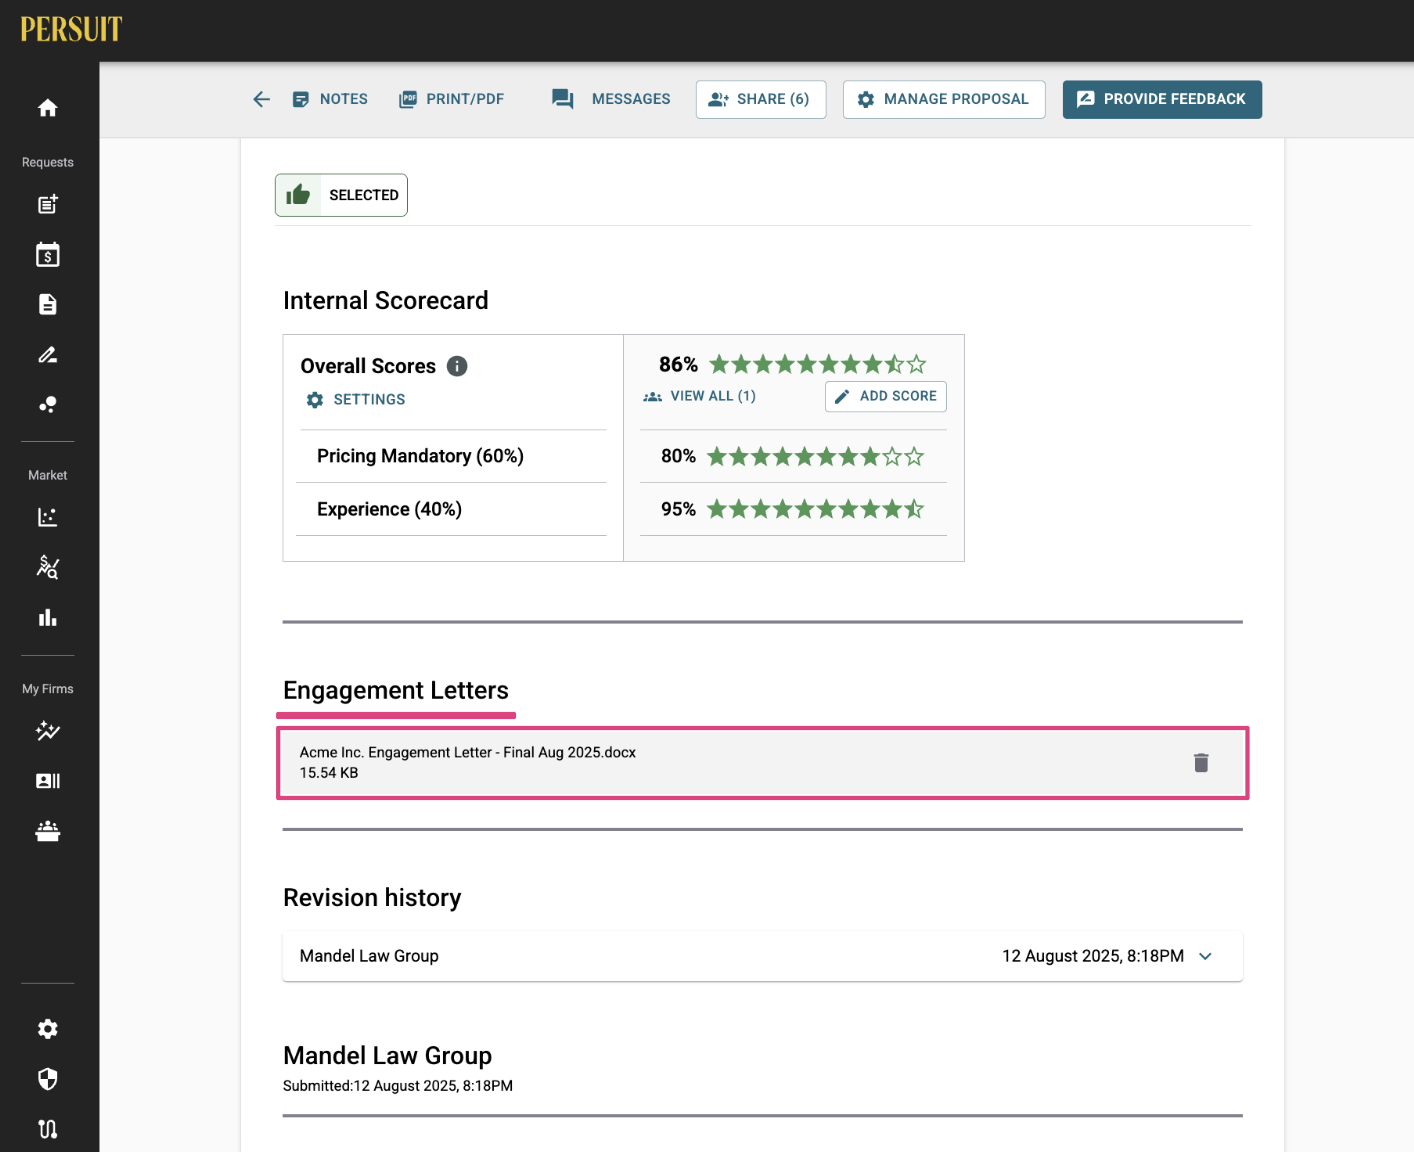1414x1152 pixels.
Task: Open NOTES in the toolbar
Action: point(330,99)
